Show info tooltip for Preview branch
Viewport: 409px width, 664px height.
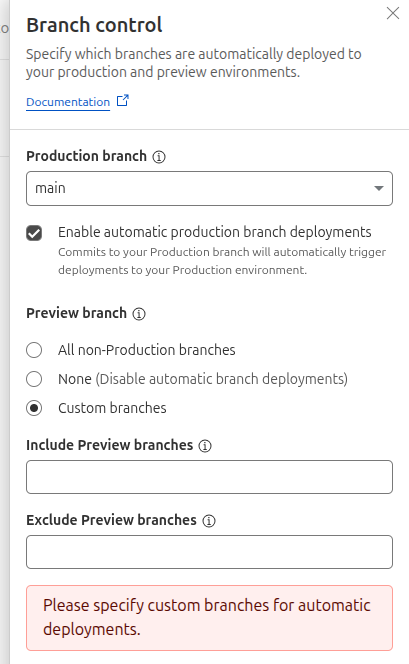coord(139,314)
